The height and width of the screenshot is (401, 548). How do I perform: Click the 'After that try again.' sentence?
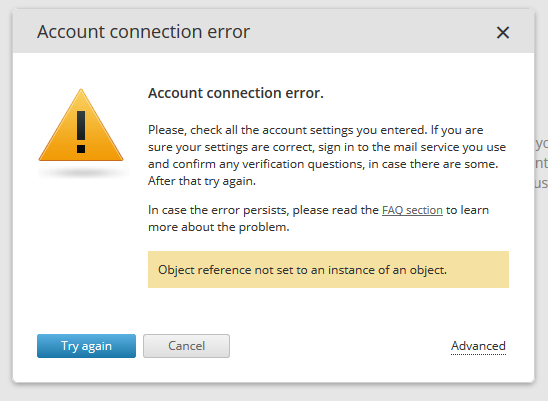click(x=202, y=181)
